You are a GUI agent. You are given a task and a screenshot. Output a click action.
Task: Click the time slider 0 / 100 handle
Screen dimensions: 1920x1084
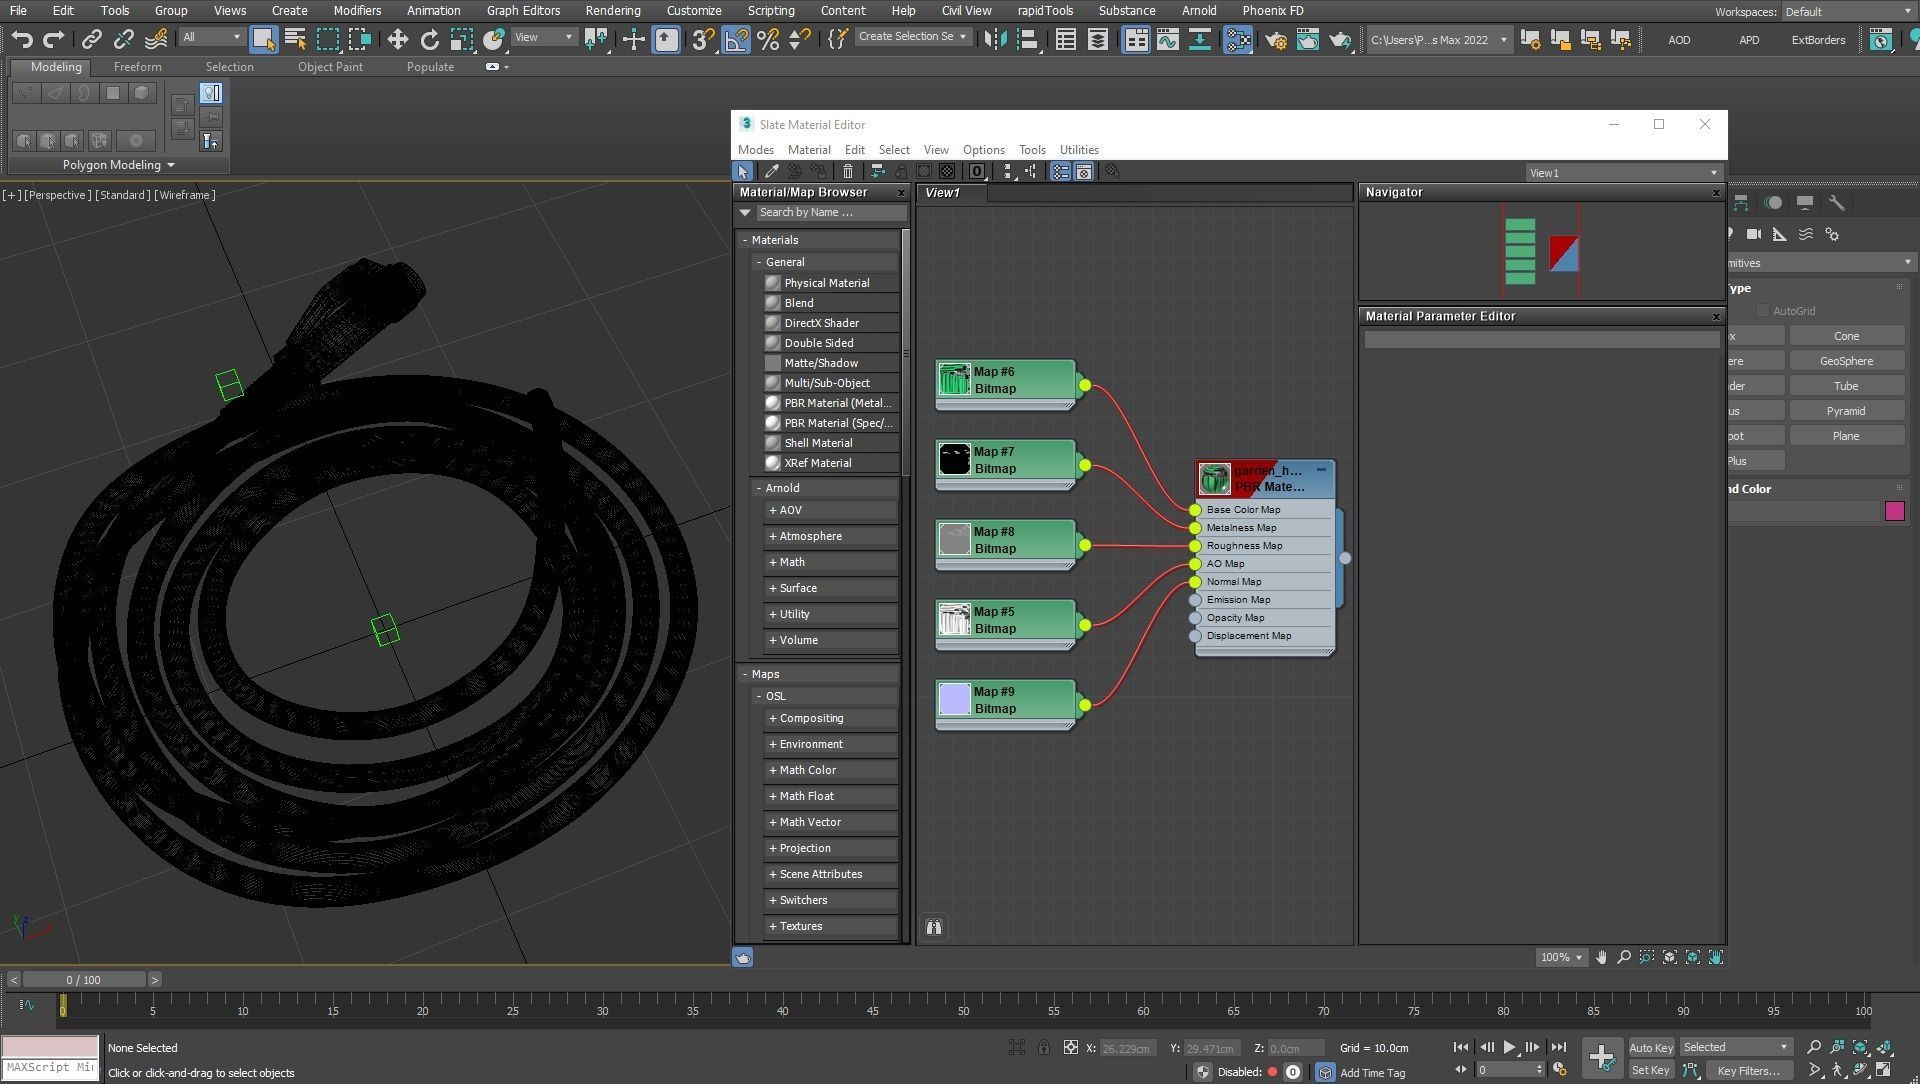point(84,980)
